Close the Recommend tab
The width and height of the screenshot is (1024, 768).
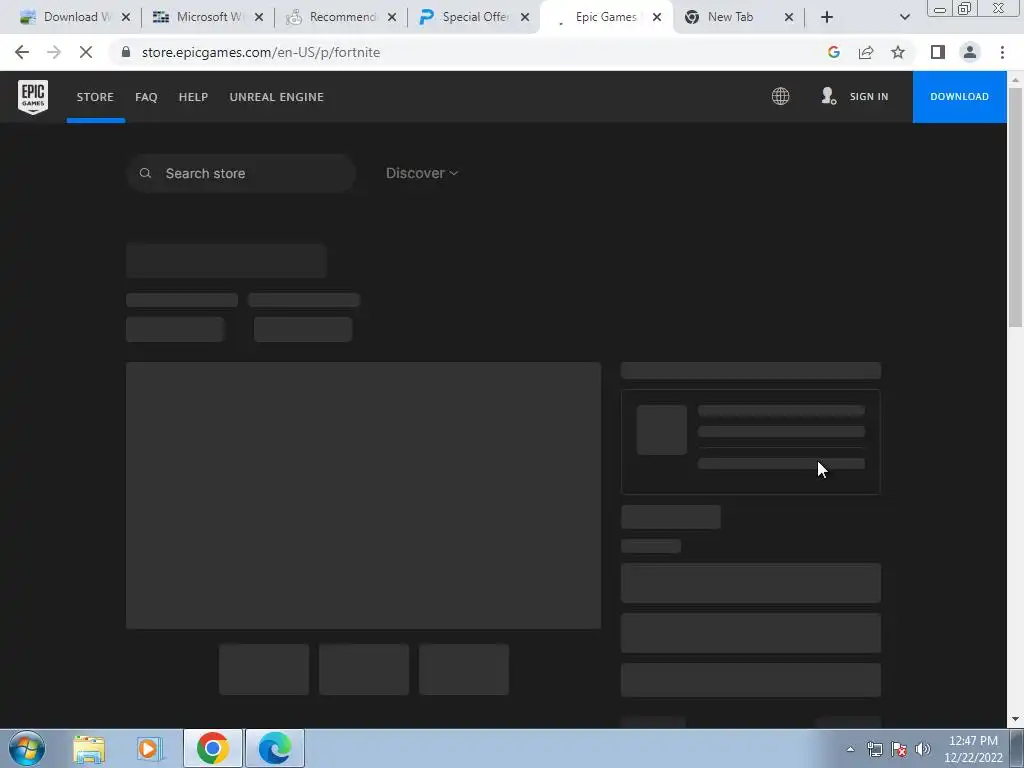pyautogui.click(x=392, y=17)
